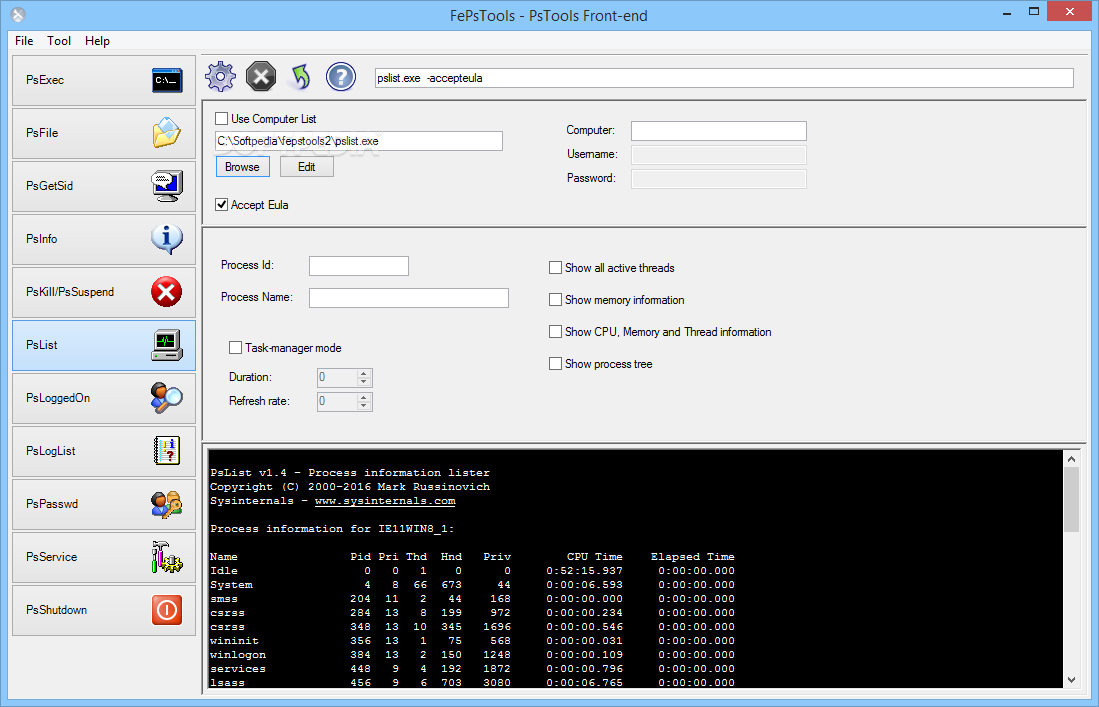
Task: Uncheck the Accept Eula checkbox
Action: 221,205
